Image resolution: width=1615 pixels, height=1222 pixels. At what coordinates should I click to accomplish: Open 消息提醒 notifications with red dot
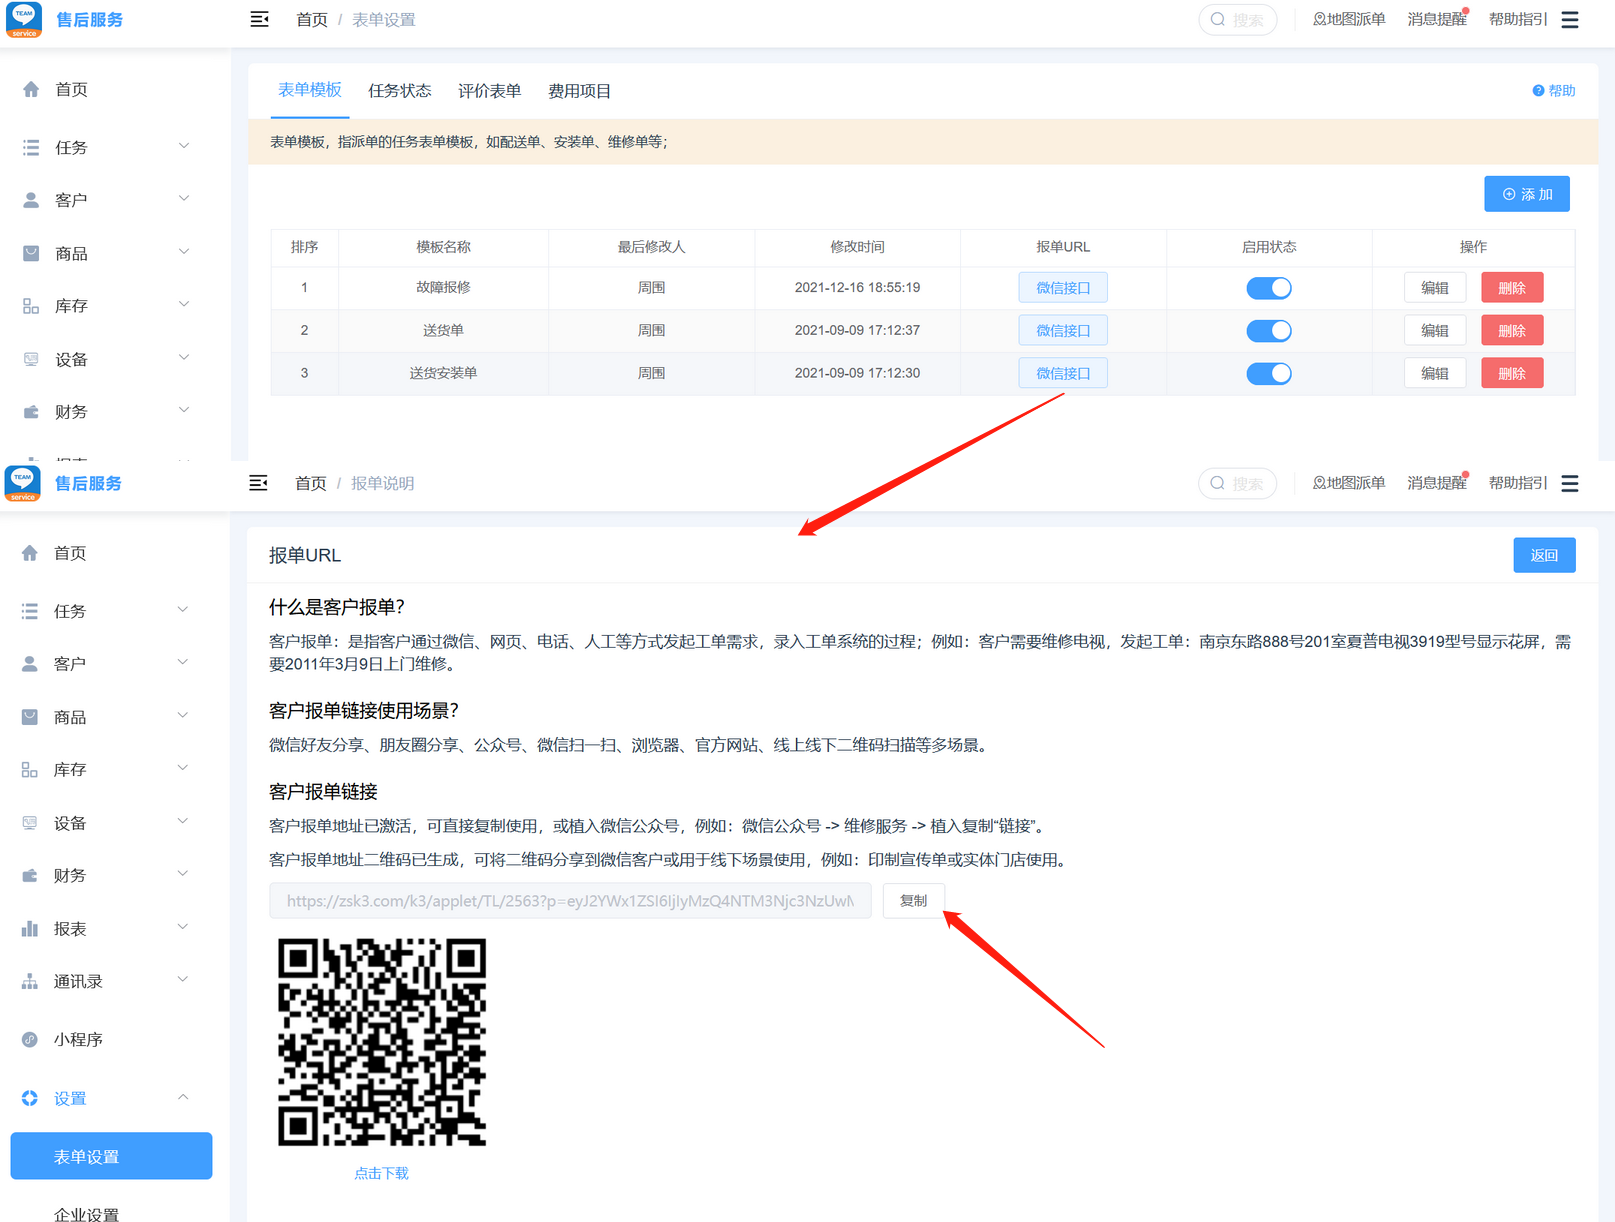pos(1436,19)
